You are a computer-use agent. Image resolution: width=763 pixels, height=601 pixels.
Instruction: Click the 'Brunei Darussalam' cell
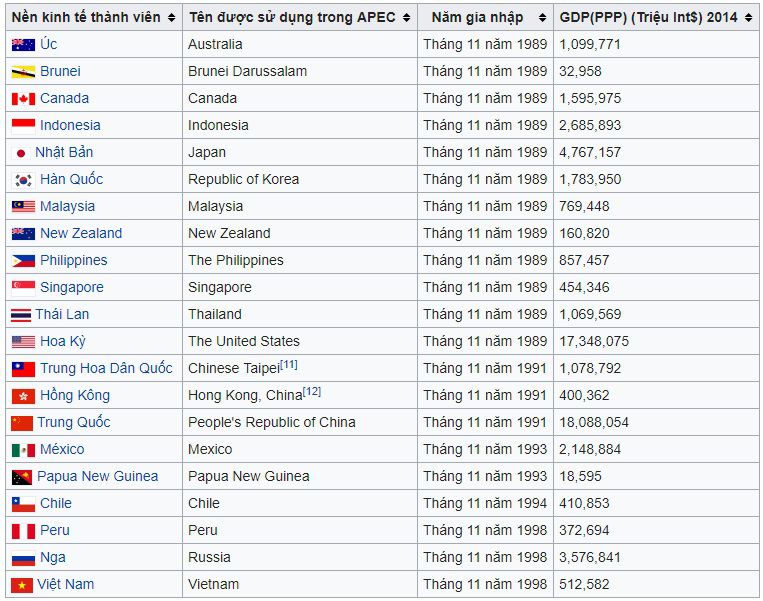pos(300,72)
